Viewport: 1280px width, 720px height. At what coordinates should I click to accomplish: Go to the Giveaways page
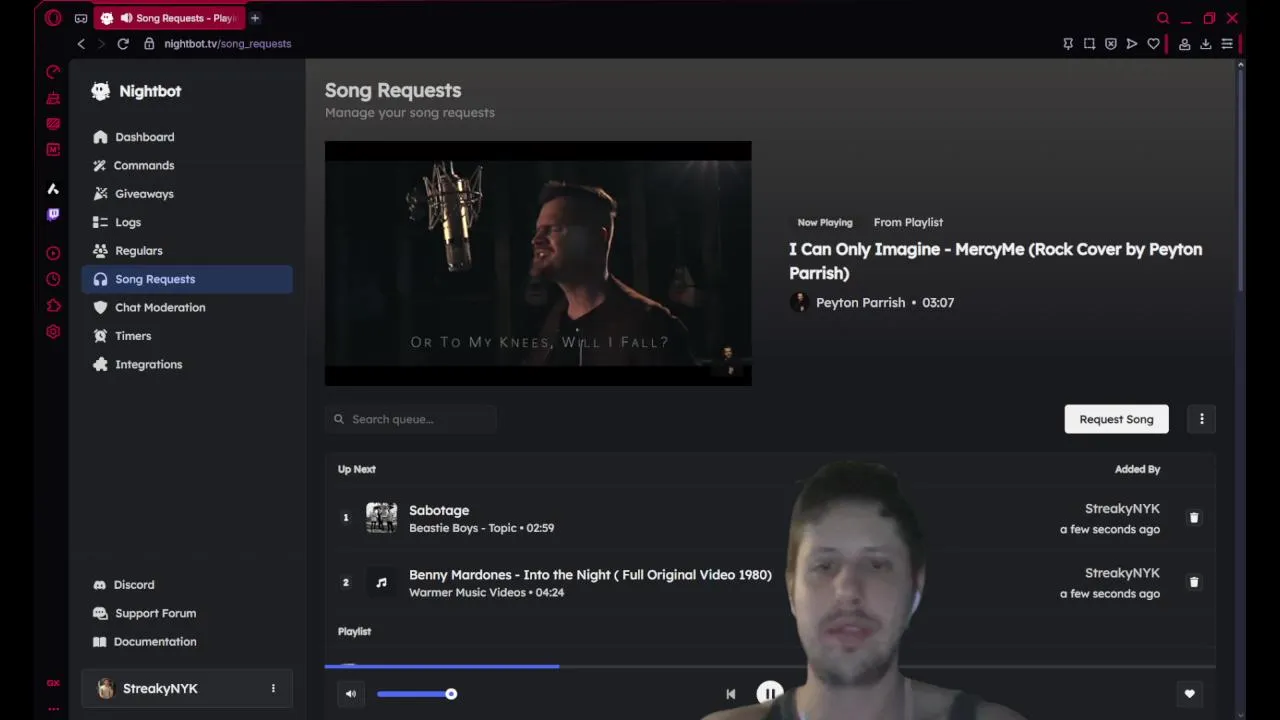pos(187,194)
